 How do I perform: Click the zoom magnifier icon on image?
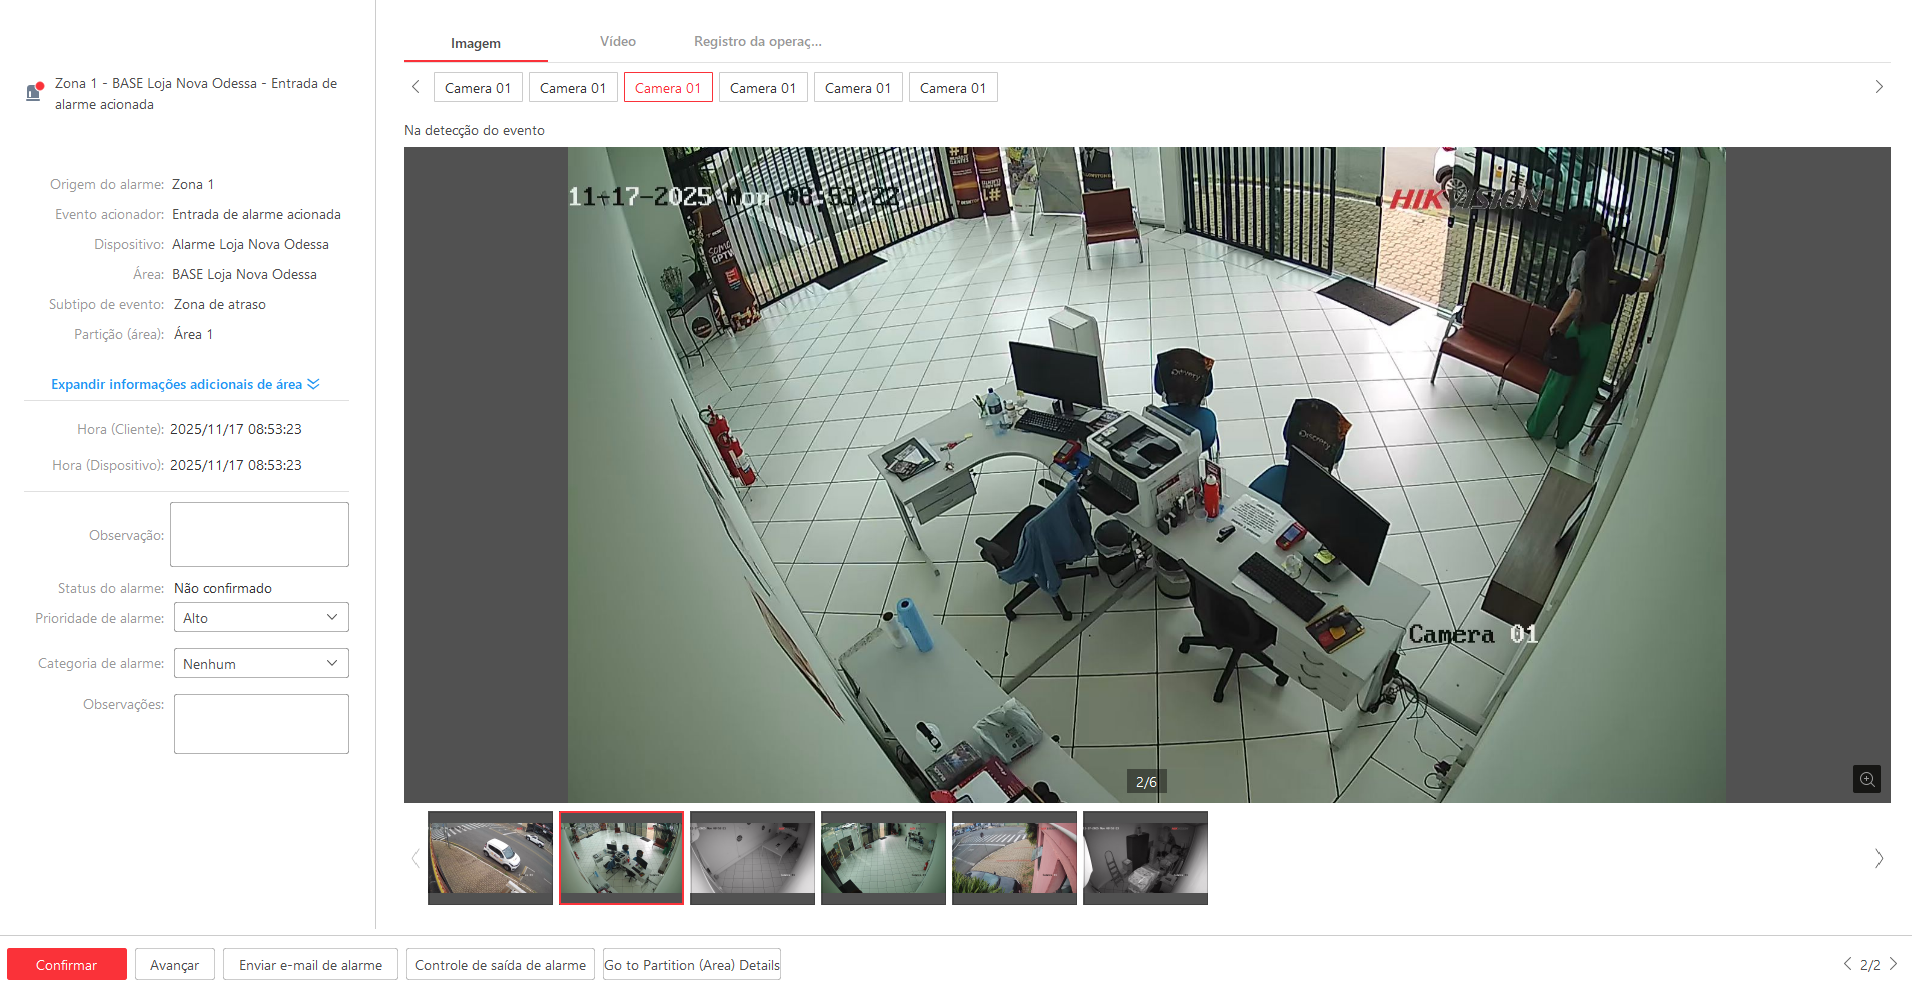pos(1866,779)
